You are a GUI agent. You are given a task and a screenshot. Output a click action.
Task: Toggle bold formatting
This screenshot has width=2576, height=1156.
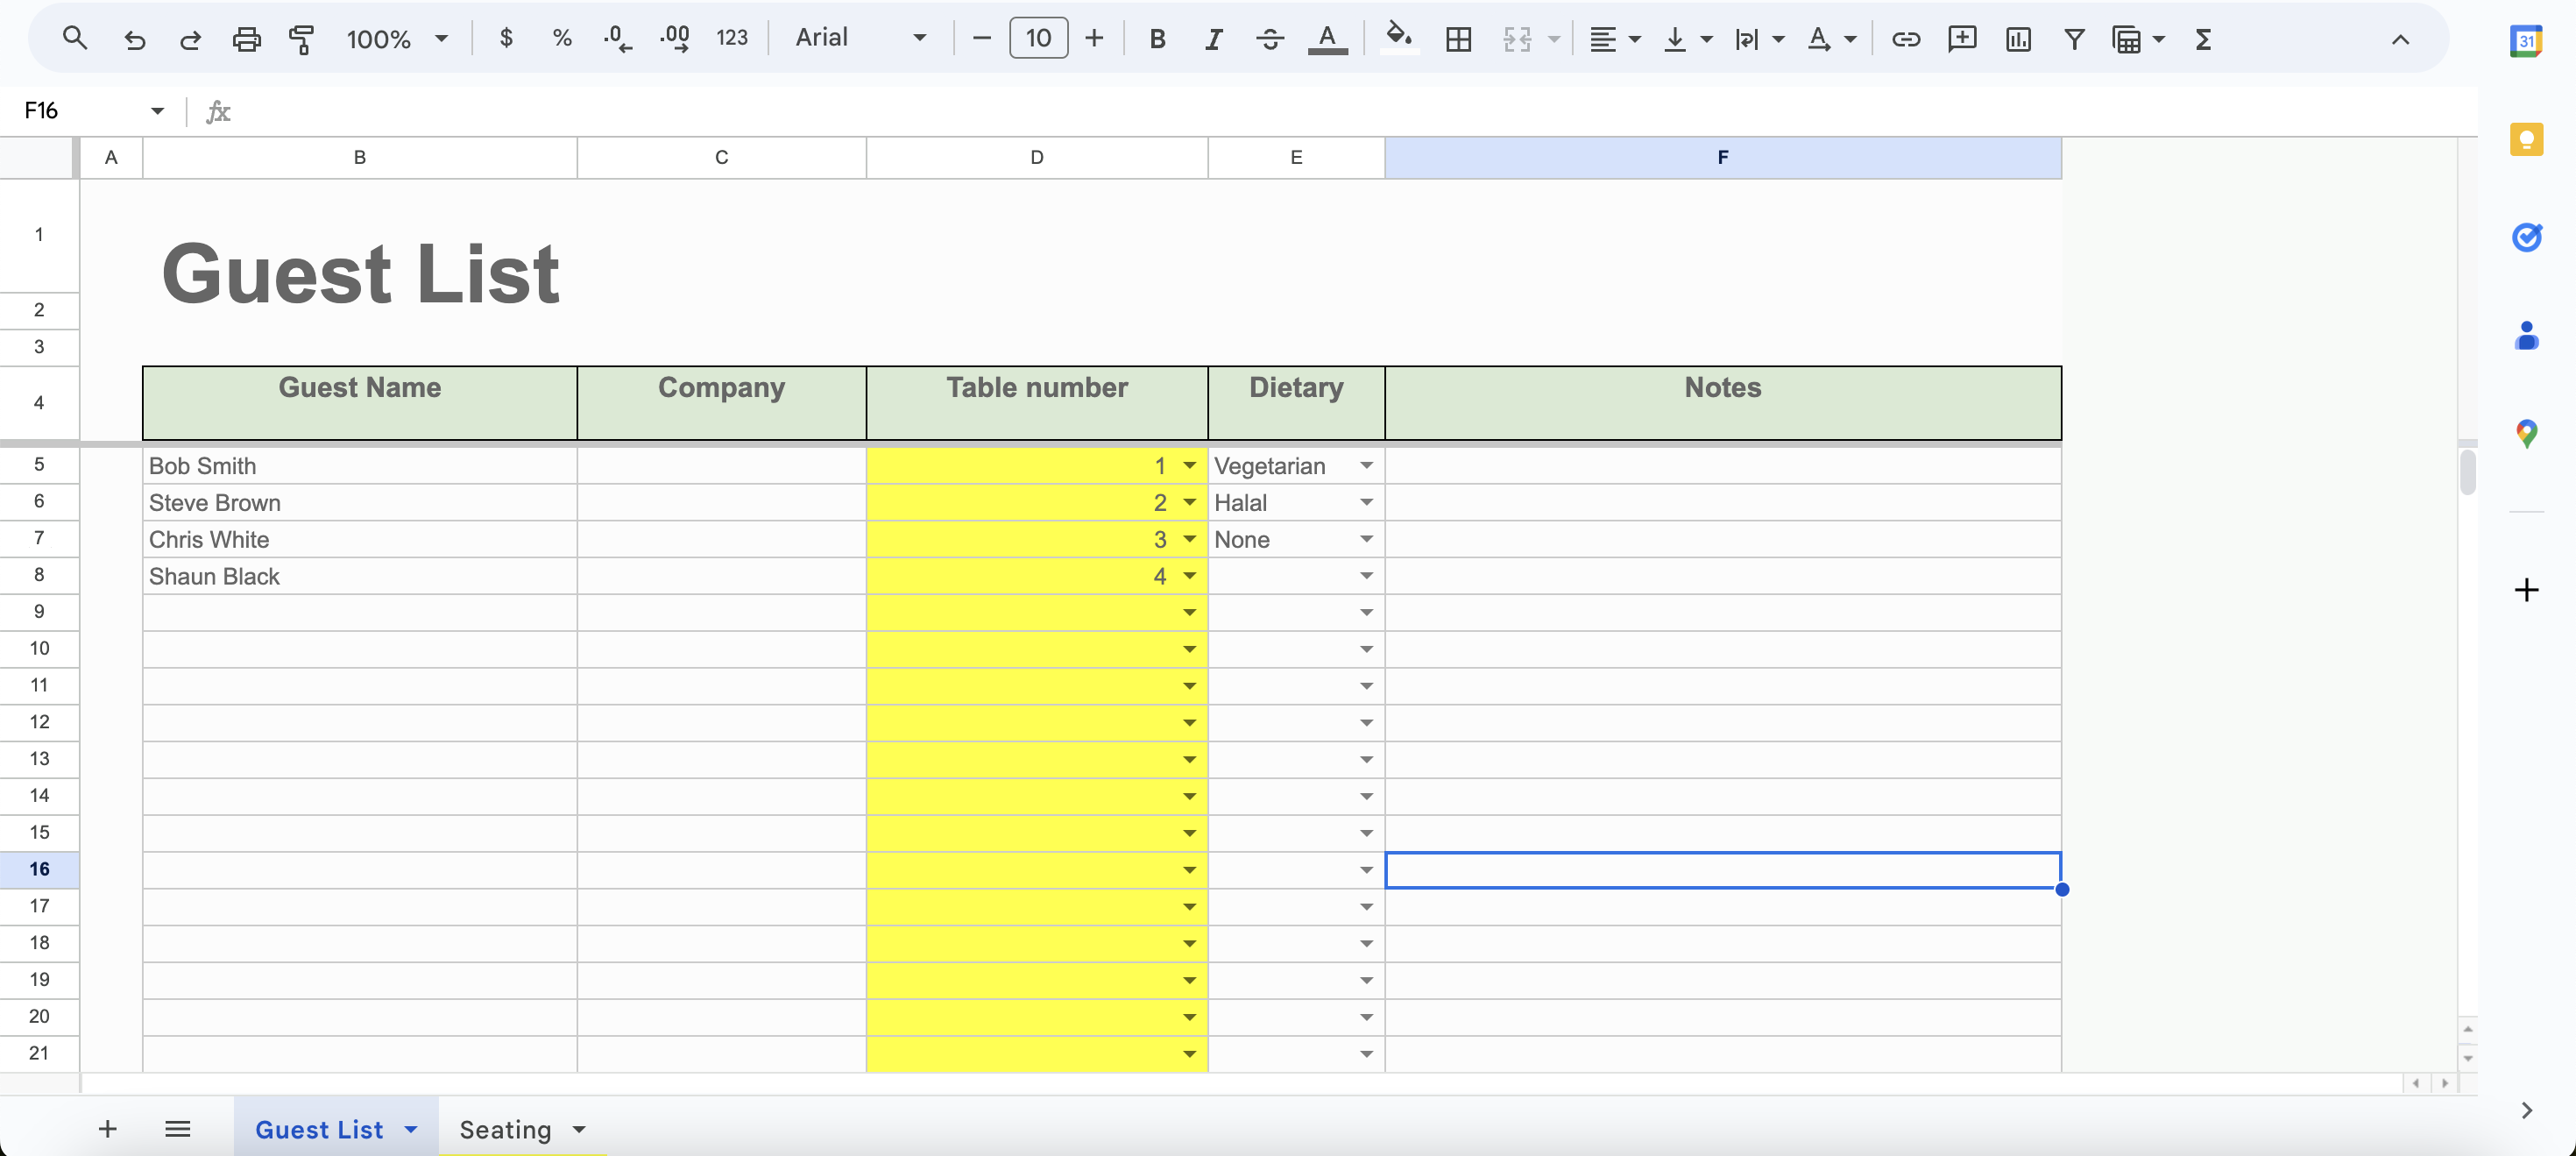pos(1157,39)
